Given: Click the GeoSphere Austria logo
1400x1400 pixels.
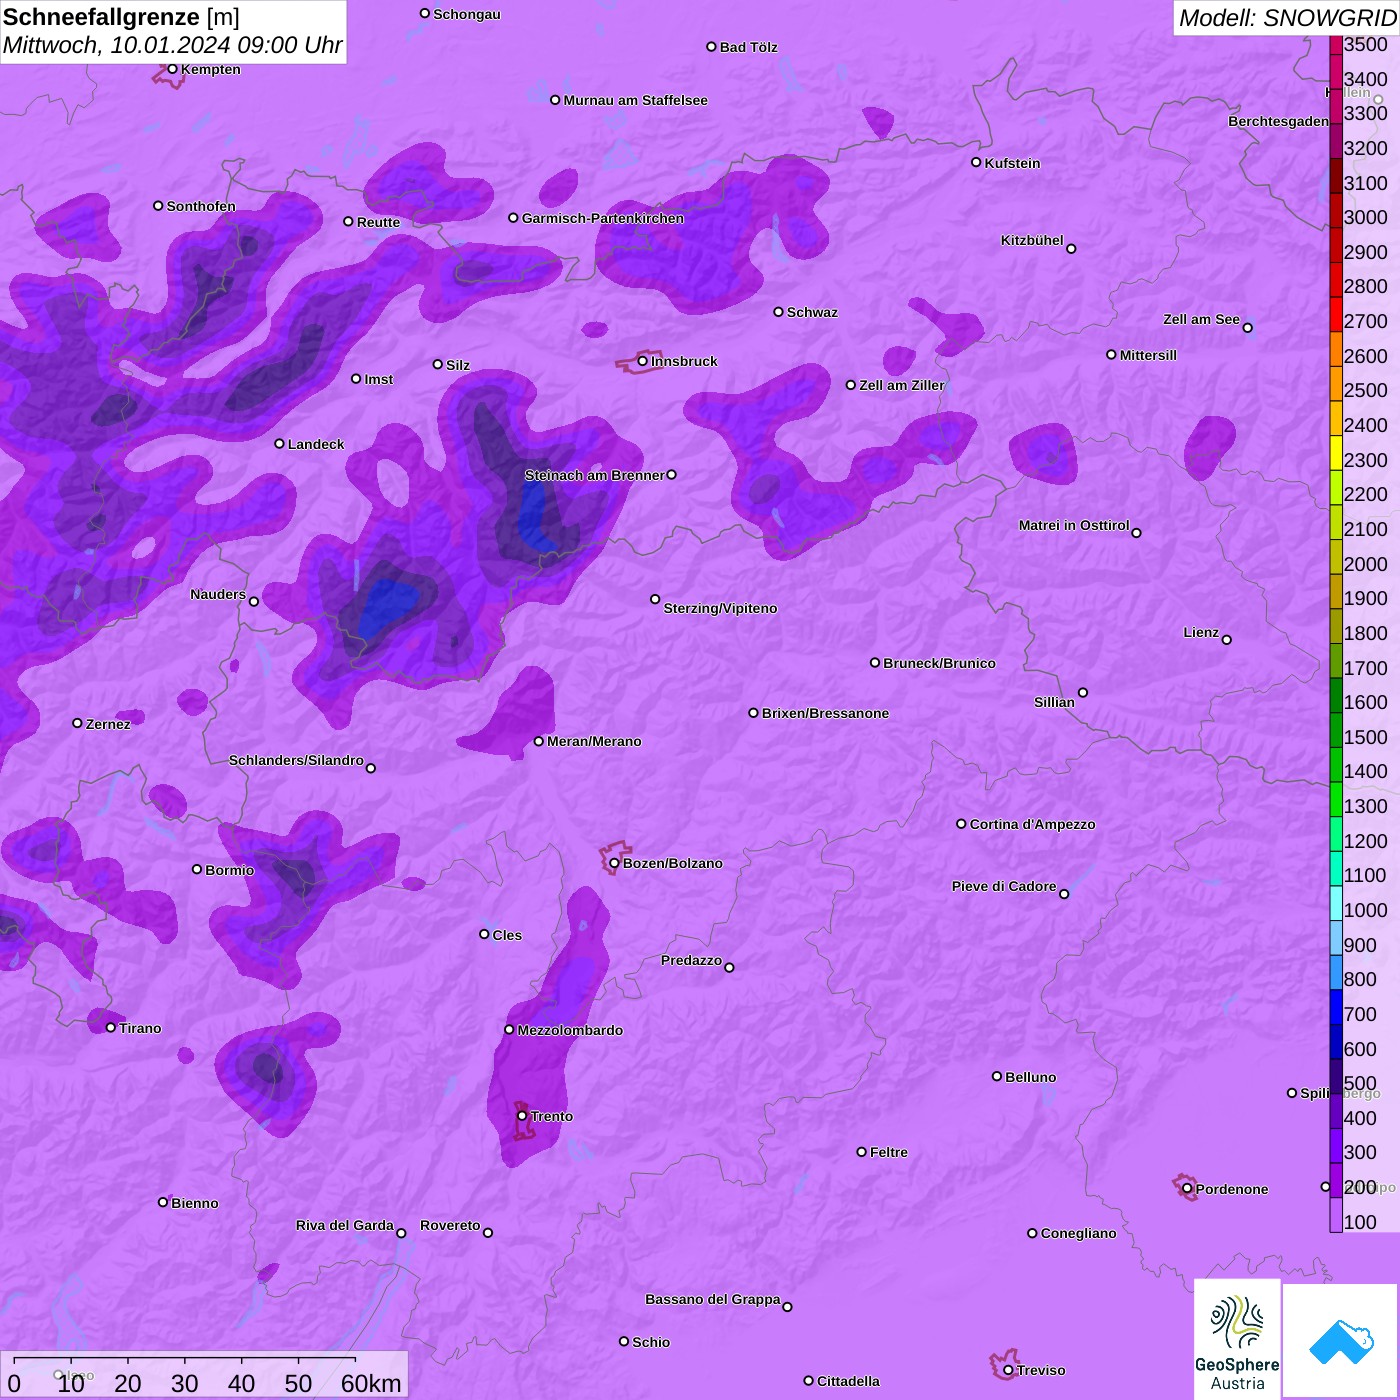Looking at the screenshot, I should [1237, 1339].
